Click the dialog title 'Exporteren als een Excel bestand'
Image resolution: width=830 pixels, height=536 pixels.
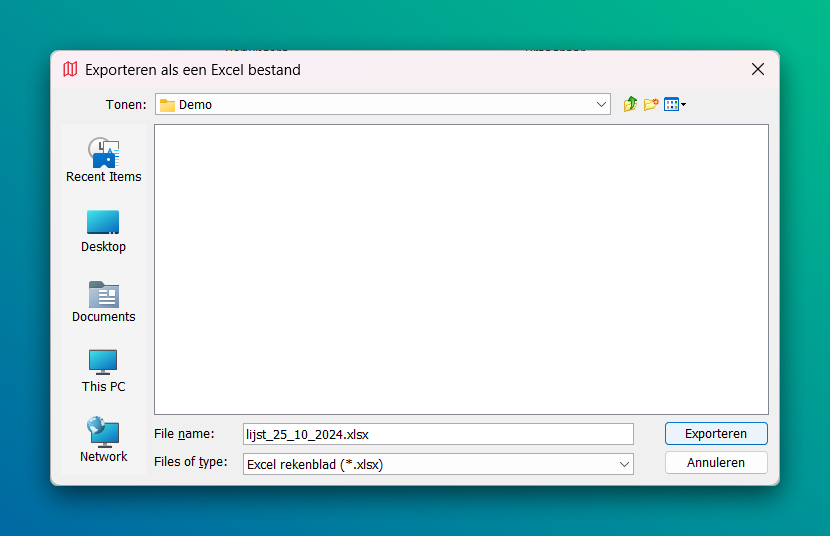193,70
